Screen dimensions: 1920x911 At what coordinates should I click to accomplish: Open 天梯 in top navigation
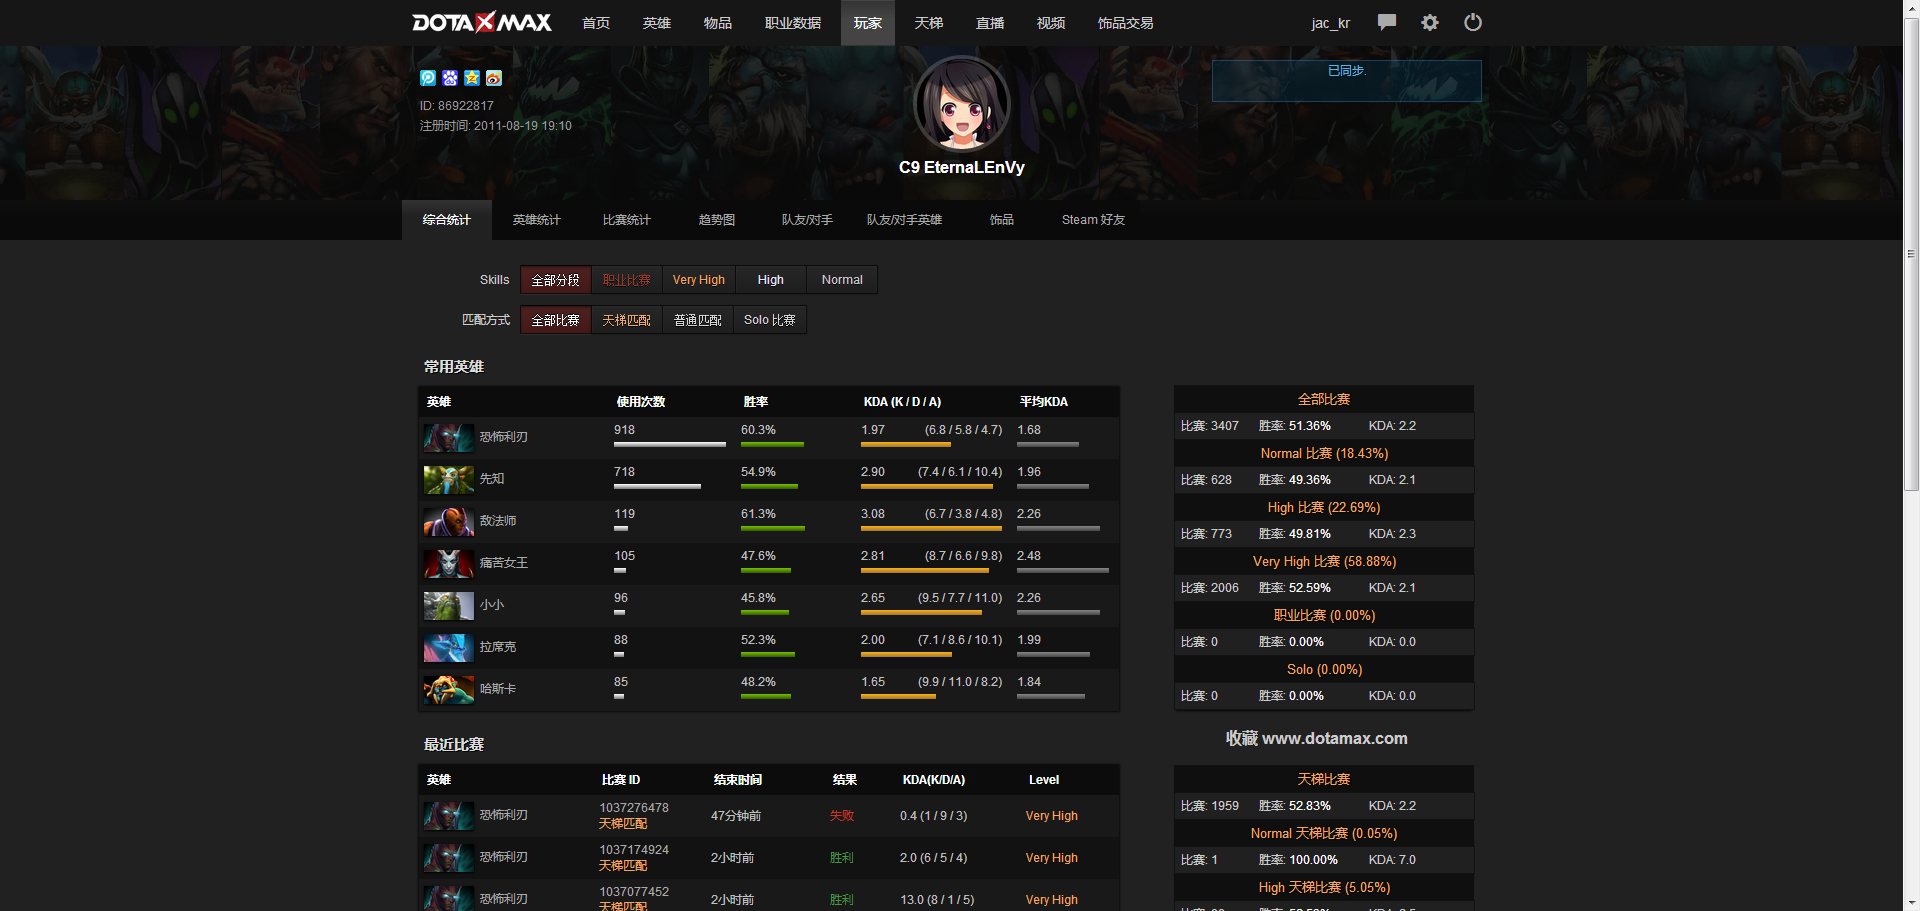pos(929,23)
